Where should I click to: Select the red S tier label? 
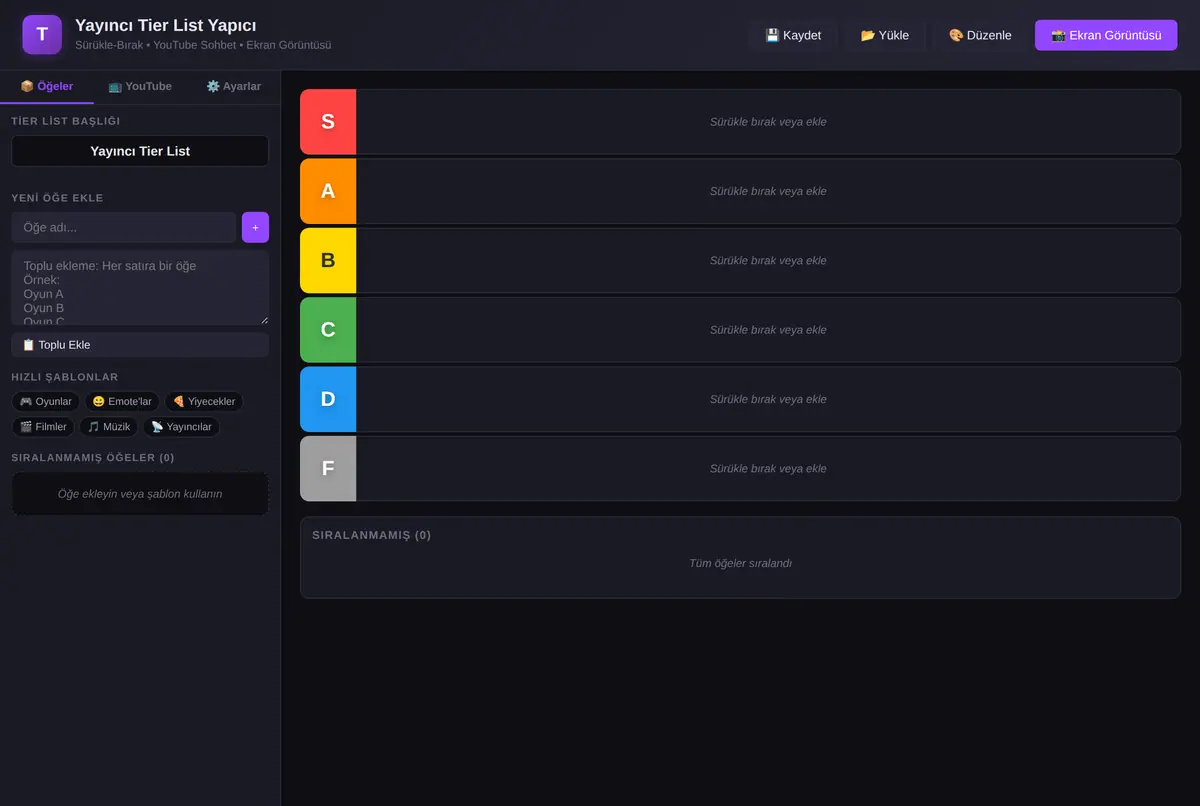[328, 122]
